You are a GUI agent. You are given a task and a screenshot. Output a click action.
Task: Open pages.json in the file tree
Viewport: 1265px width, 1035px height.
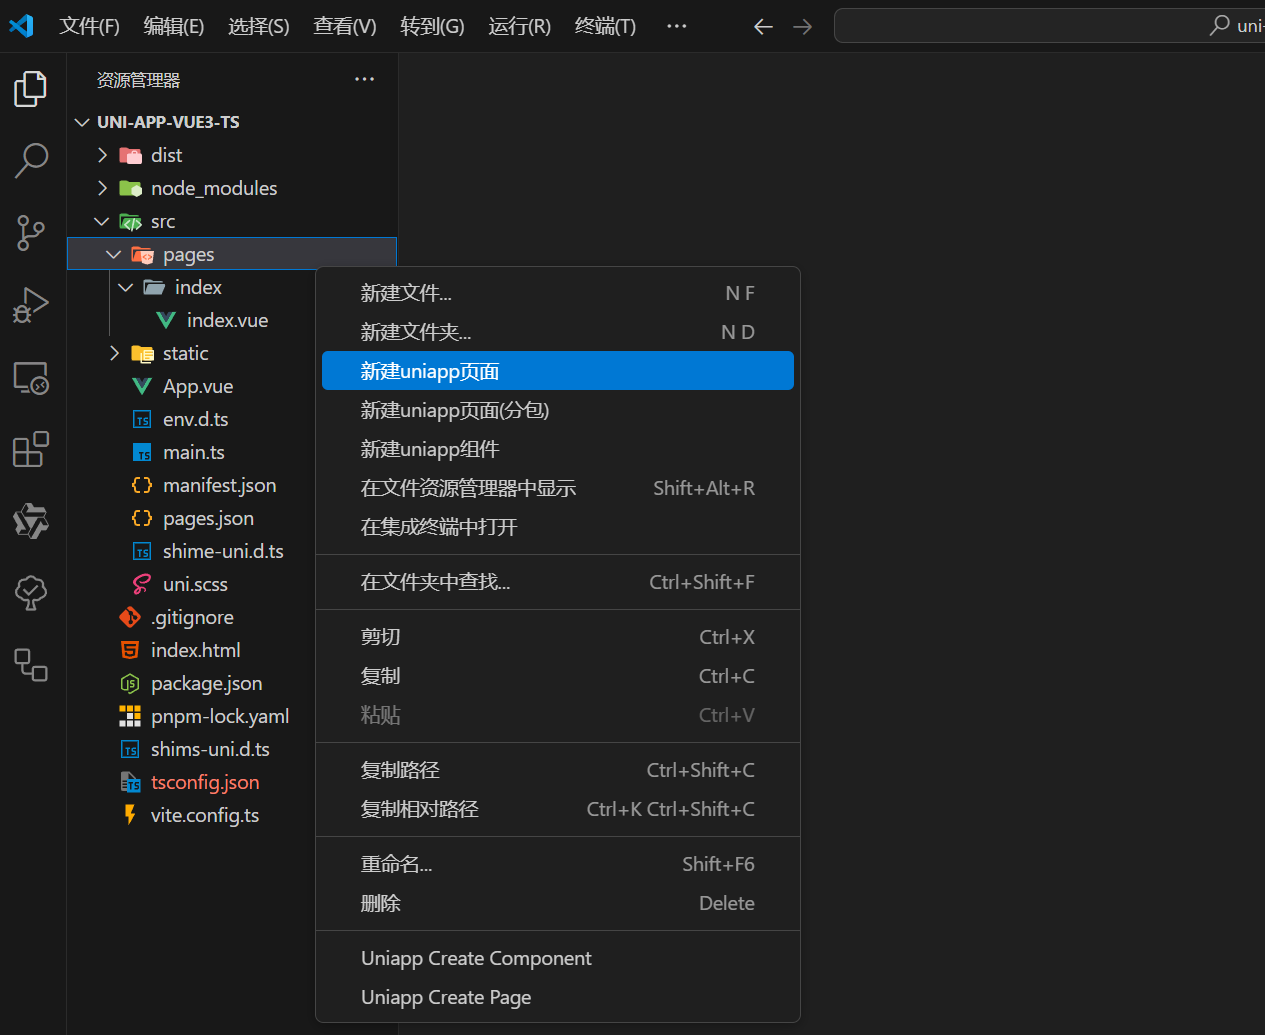[x=208, y=518]
